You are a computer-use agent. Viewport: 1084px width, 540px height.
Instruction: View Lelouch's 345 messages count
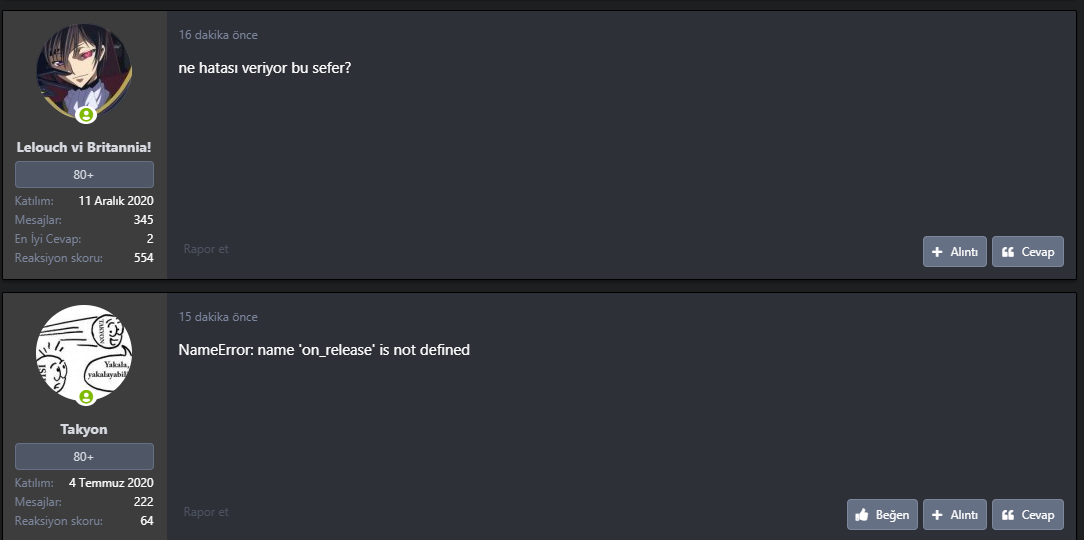(x=143, y=219)
